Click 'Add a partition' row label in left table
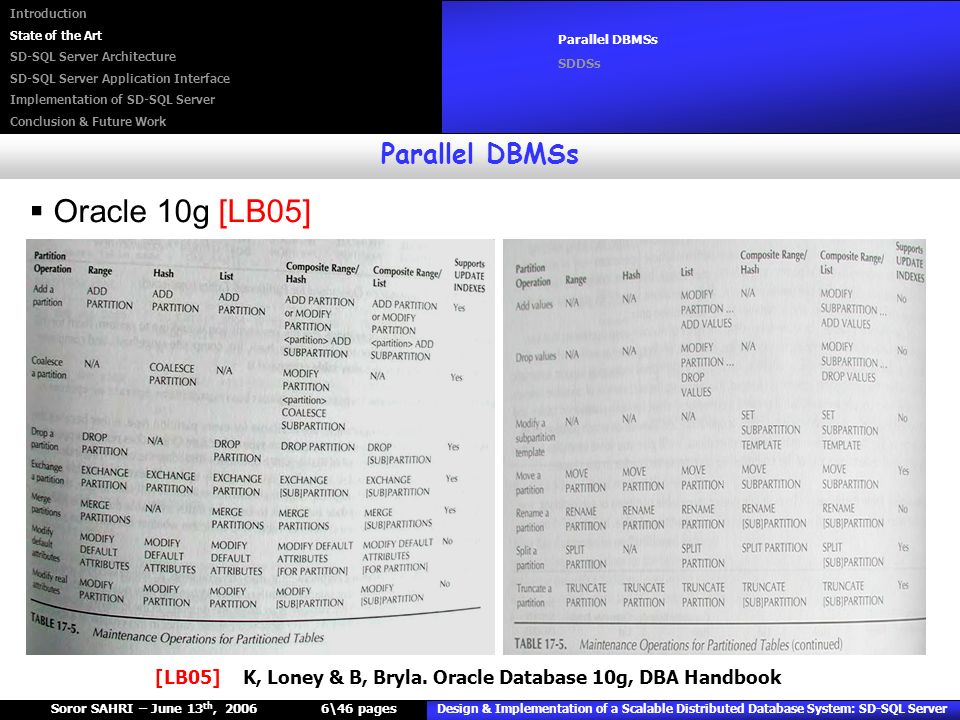Image resolution: width=960 pixels, height=720 pixels. (47, 295)
